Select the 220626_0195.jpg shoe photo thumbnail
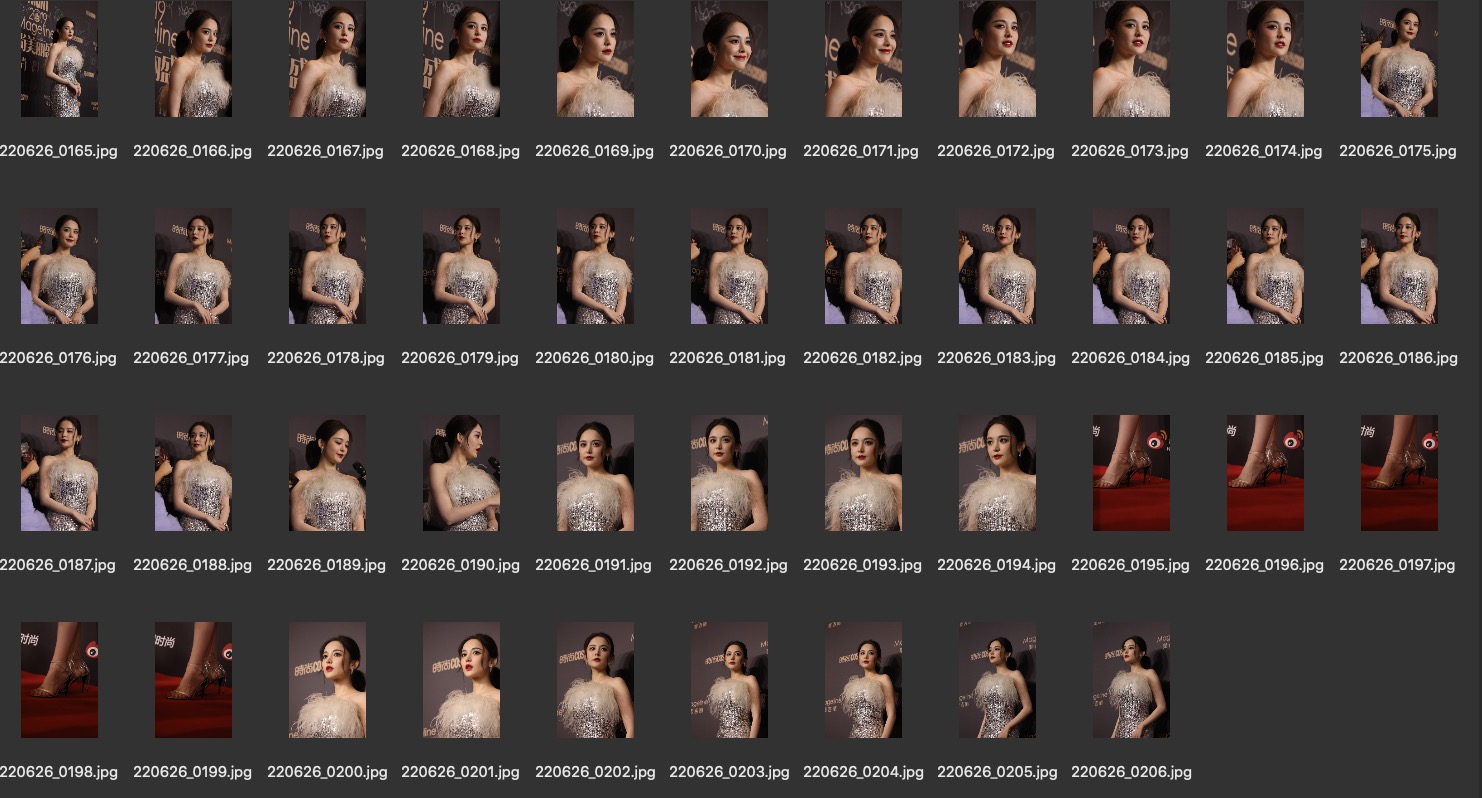Screen dimensions: 1482x798 click(1131, 473)
